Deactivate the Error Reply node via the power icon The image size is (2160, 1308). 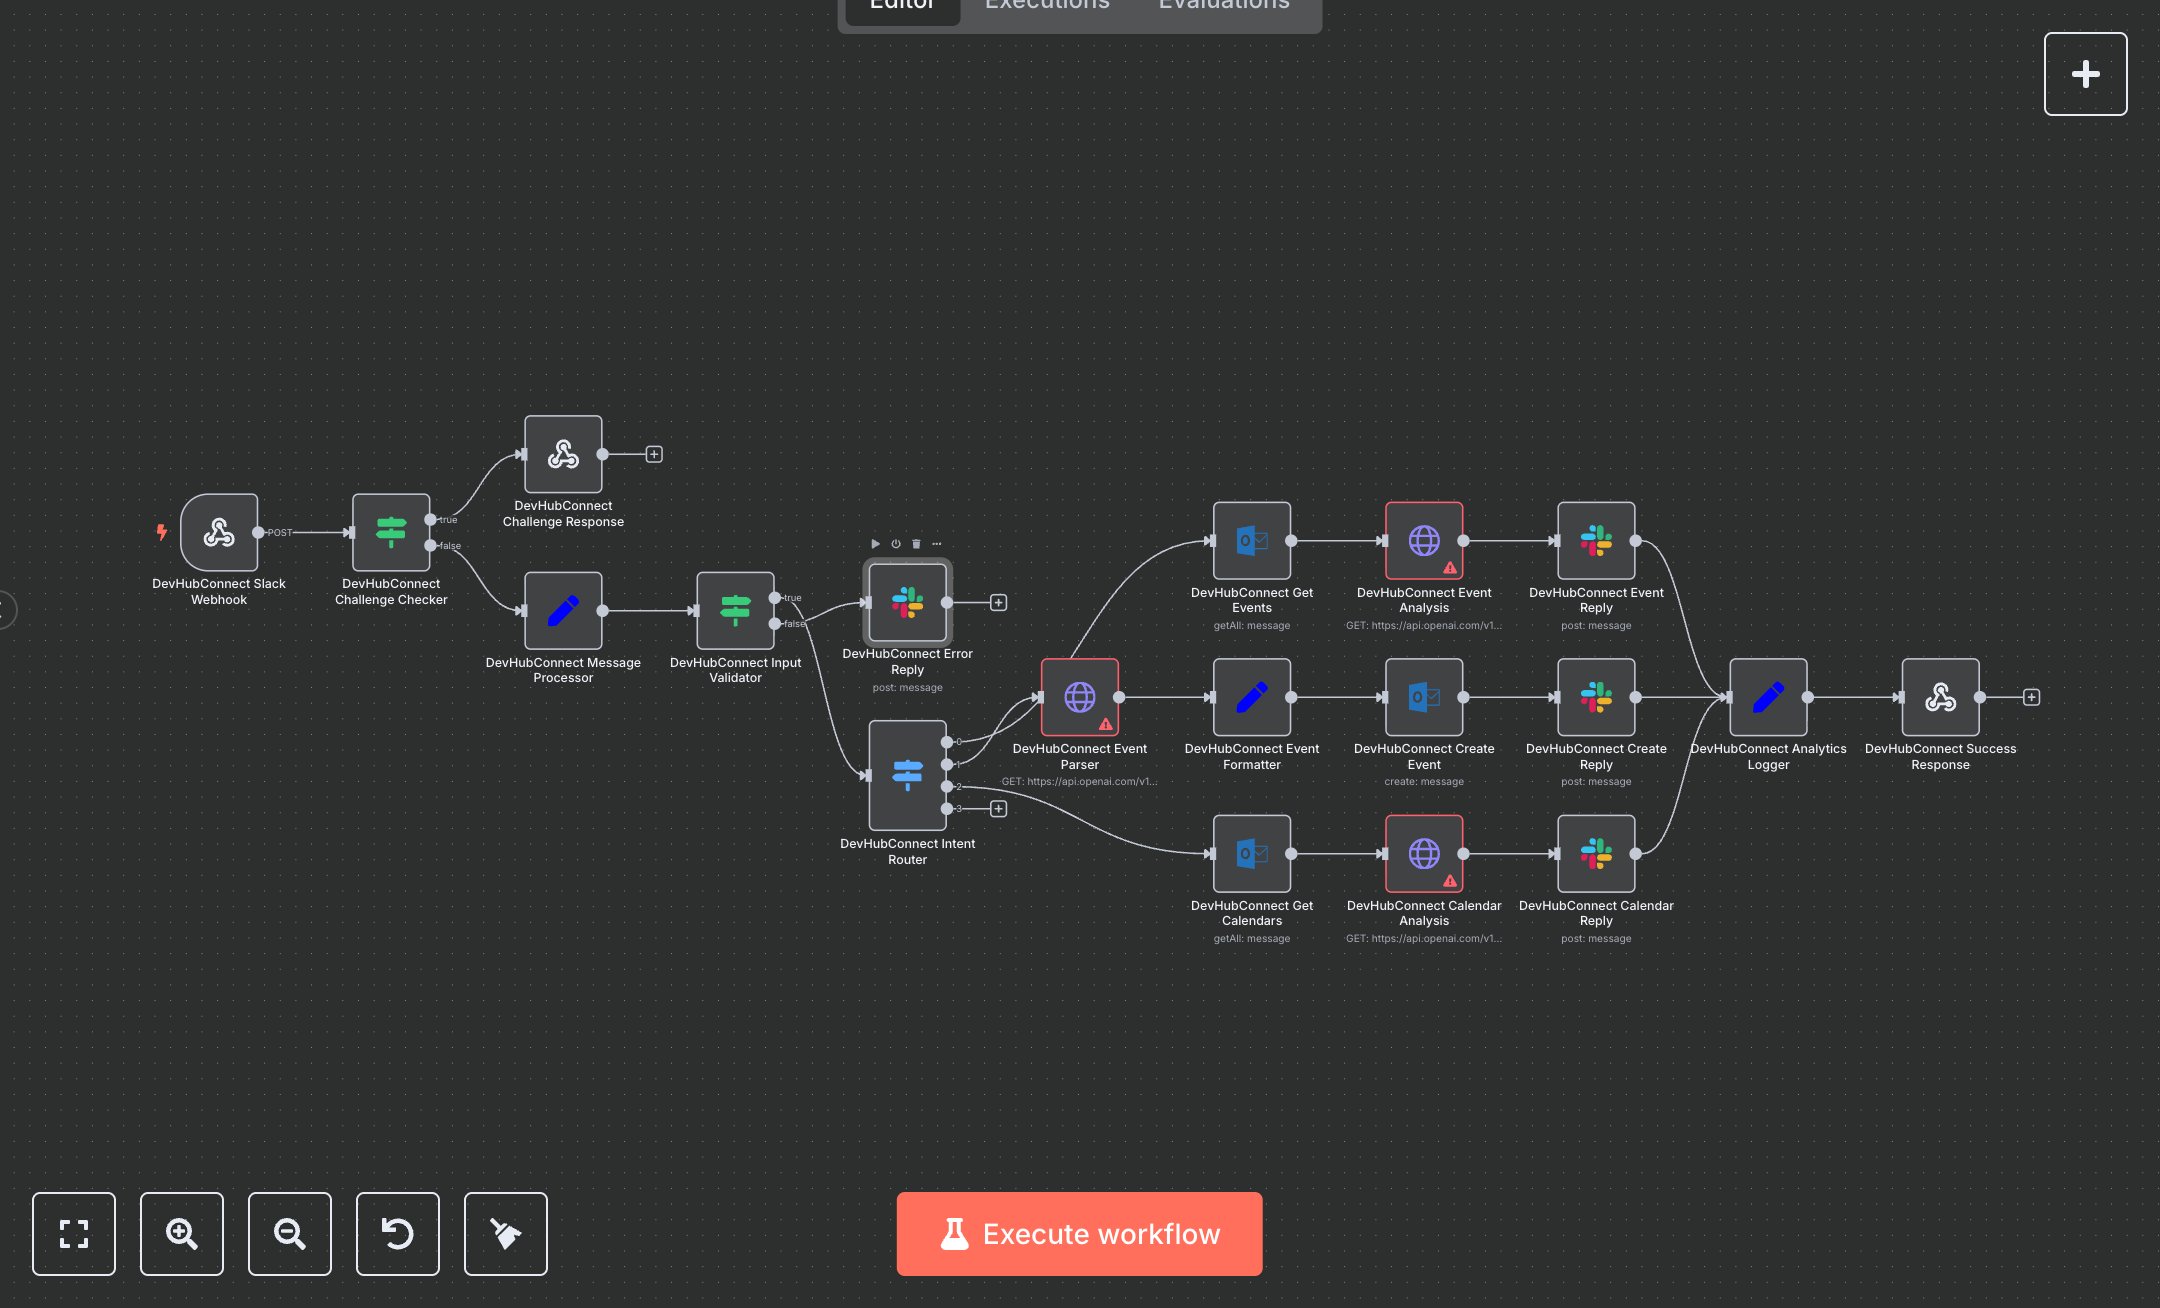[896, 544]
